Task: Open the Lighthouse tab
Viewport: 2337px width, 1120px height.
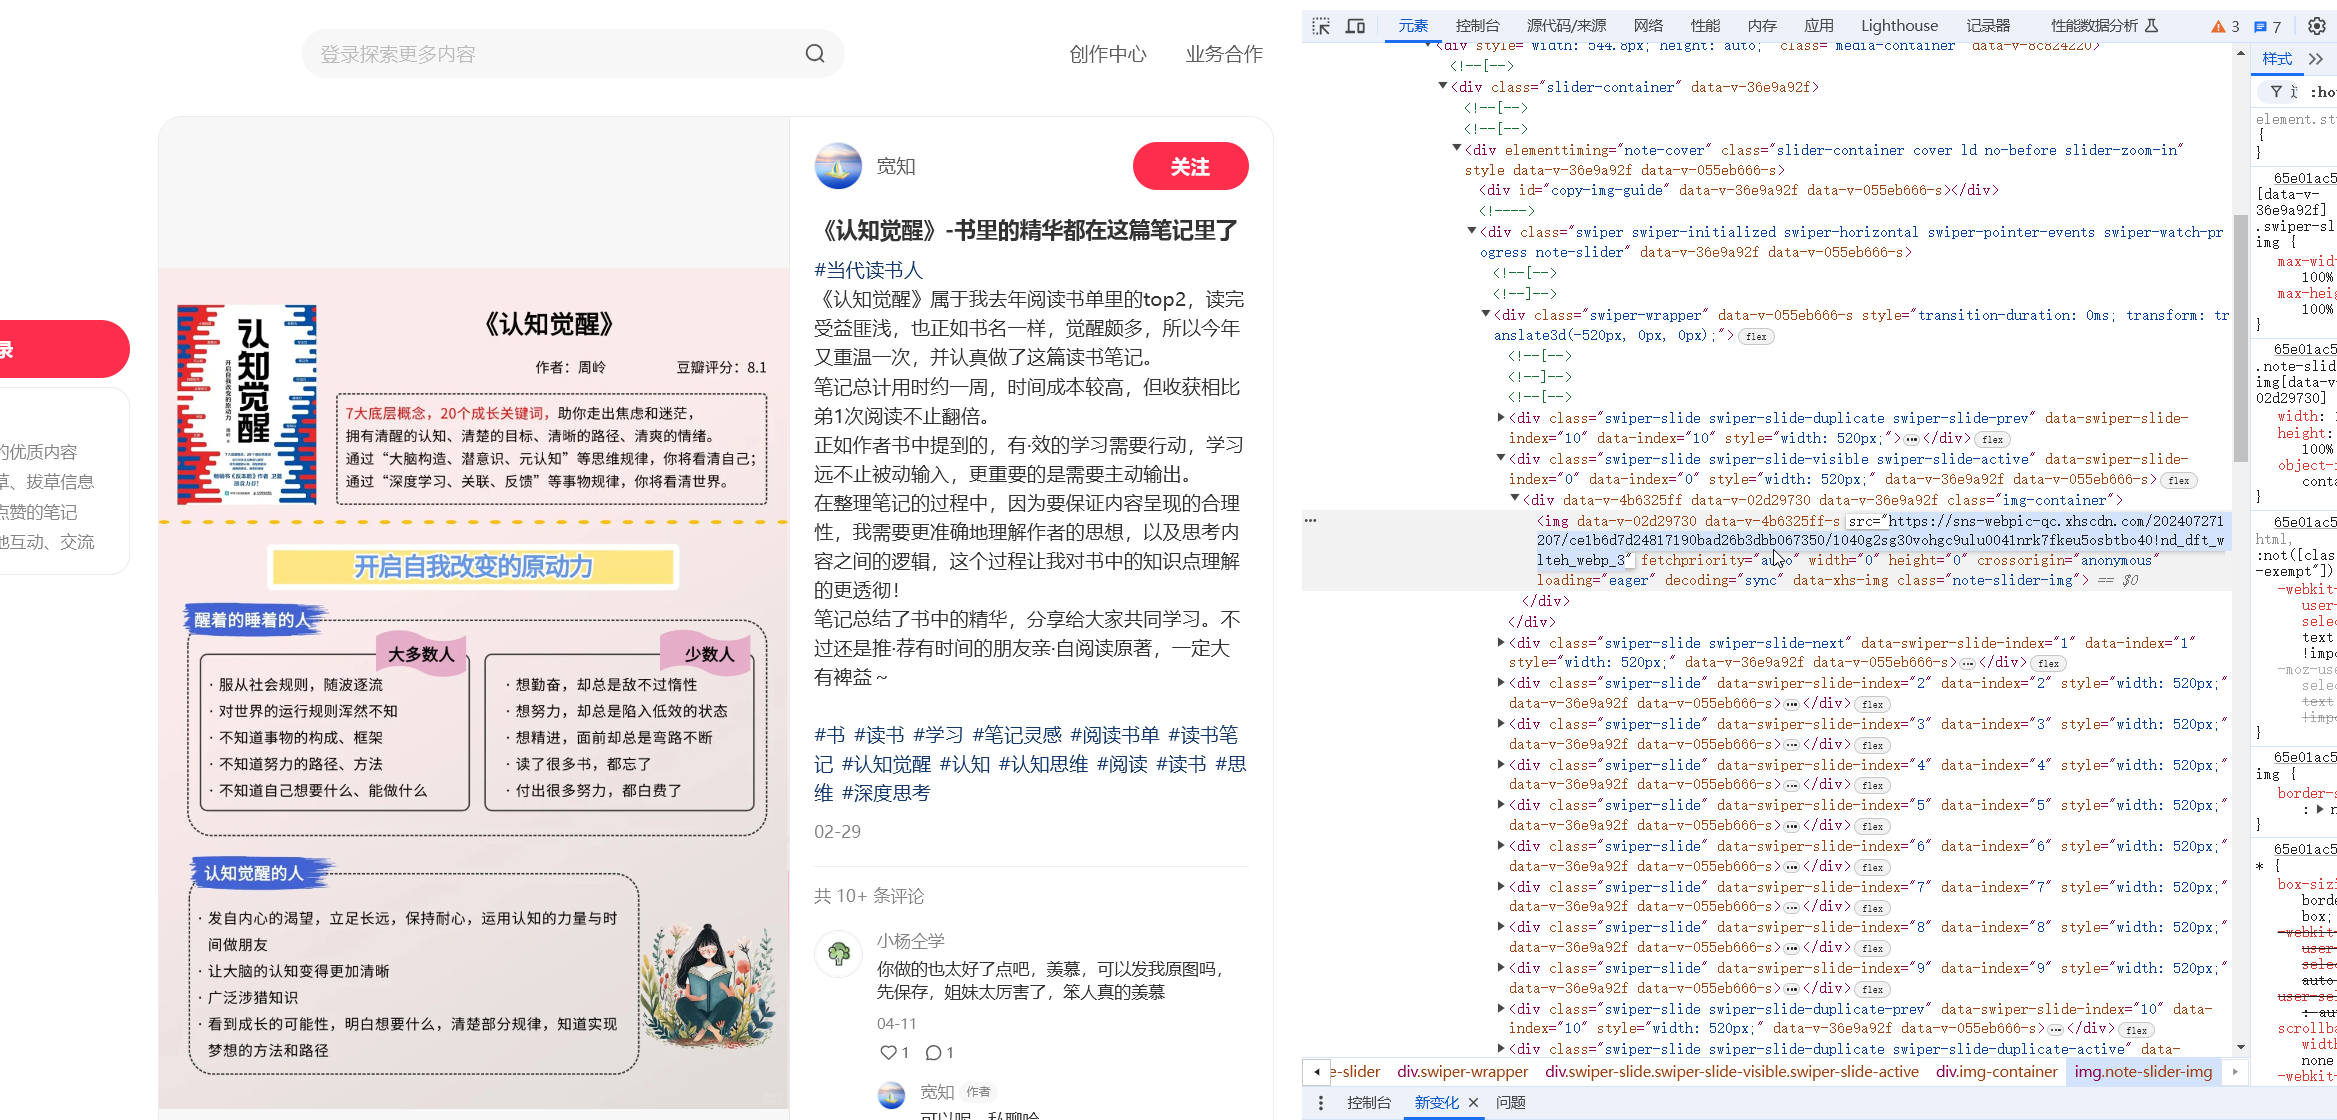Action: (1899, 26)
